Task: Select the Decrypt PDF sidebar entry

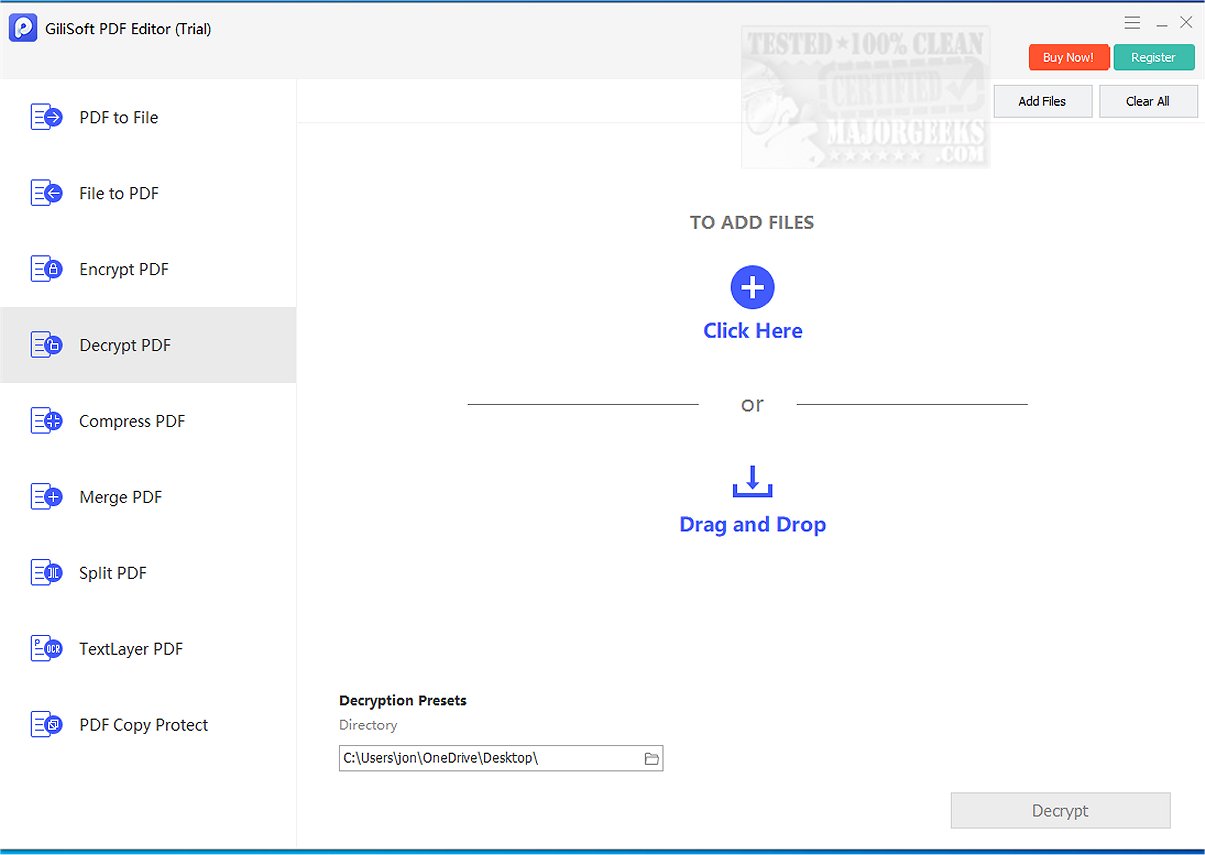Action: pos(148,345)
